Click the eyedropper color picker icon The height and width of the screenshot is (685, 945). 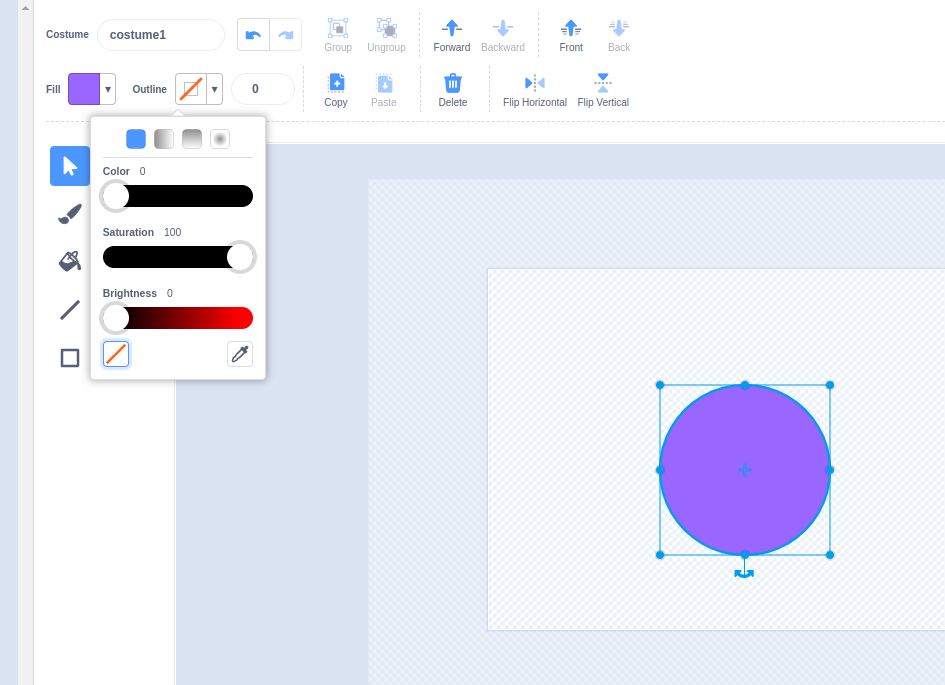(240, 354)
